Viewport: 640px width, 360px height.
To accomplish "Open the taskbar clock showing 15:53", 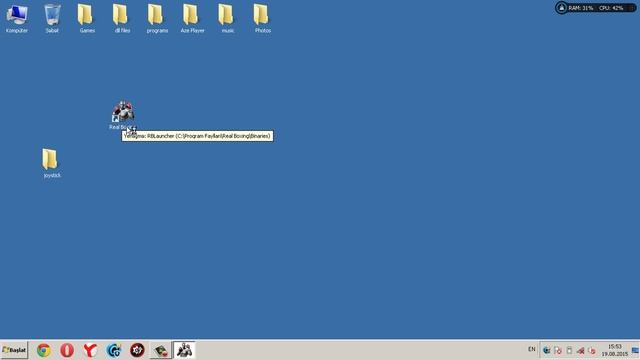I will [614, 350].
